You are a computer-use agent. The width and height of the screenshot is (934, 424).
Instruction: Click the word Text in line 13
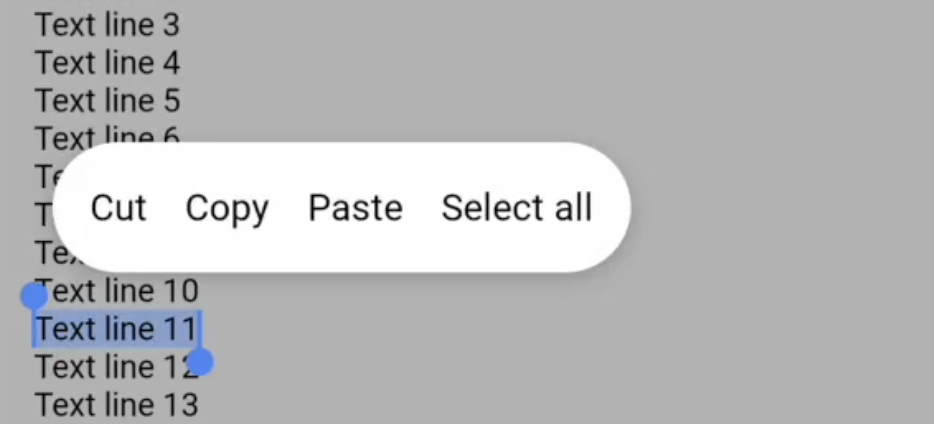coord(65,406)
